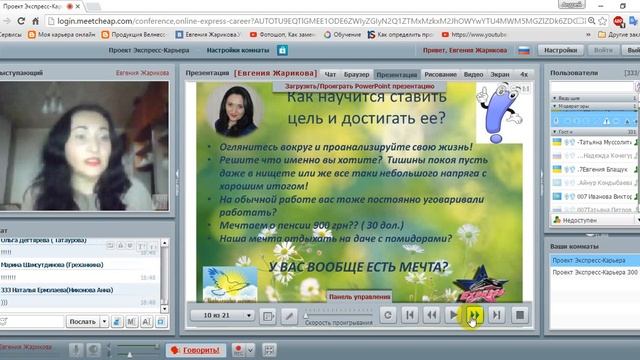The width and height of the screenshot is (640, 360).
Task: Click the slide layout icon beside page selector
Action: click(268, 316)
